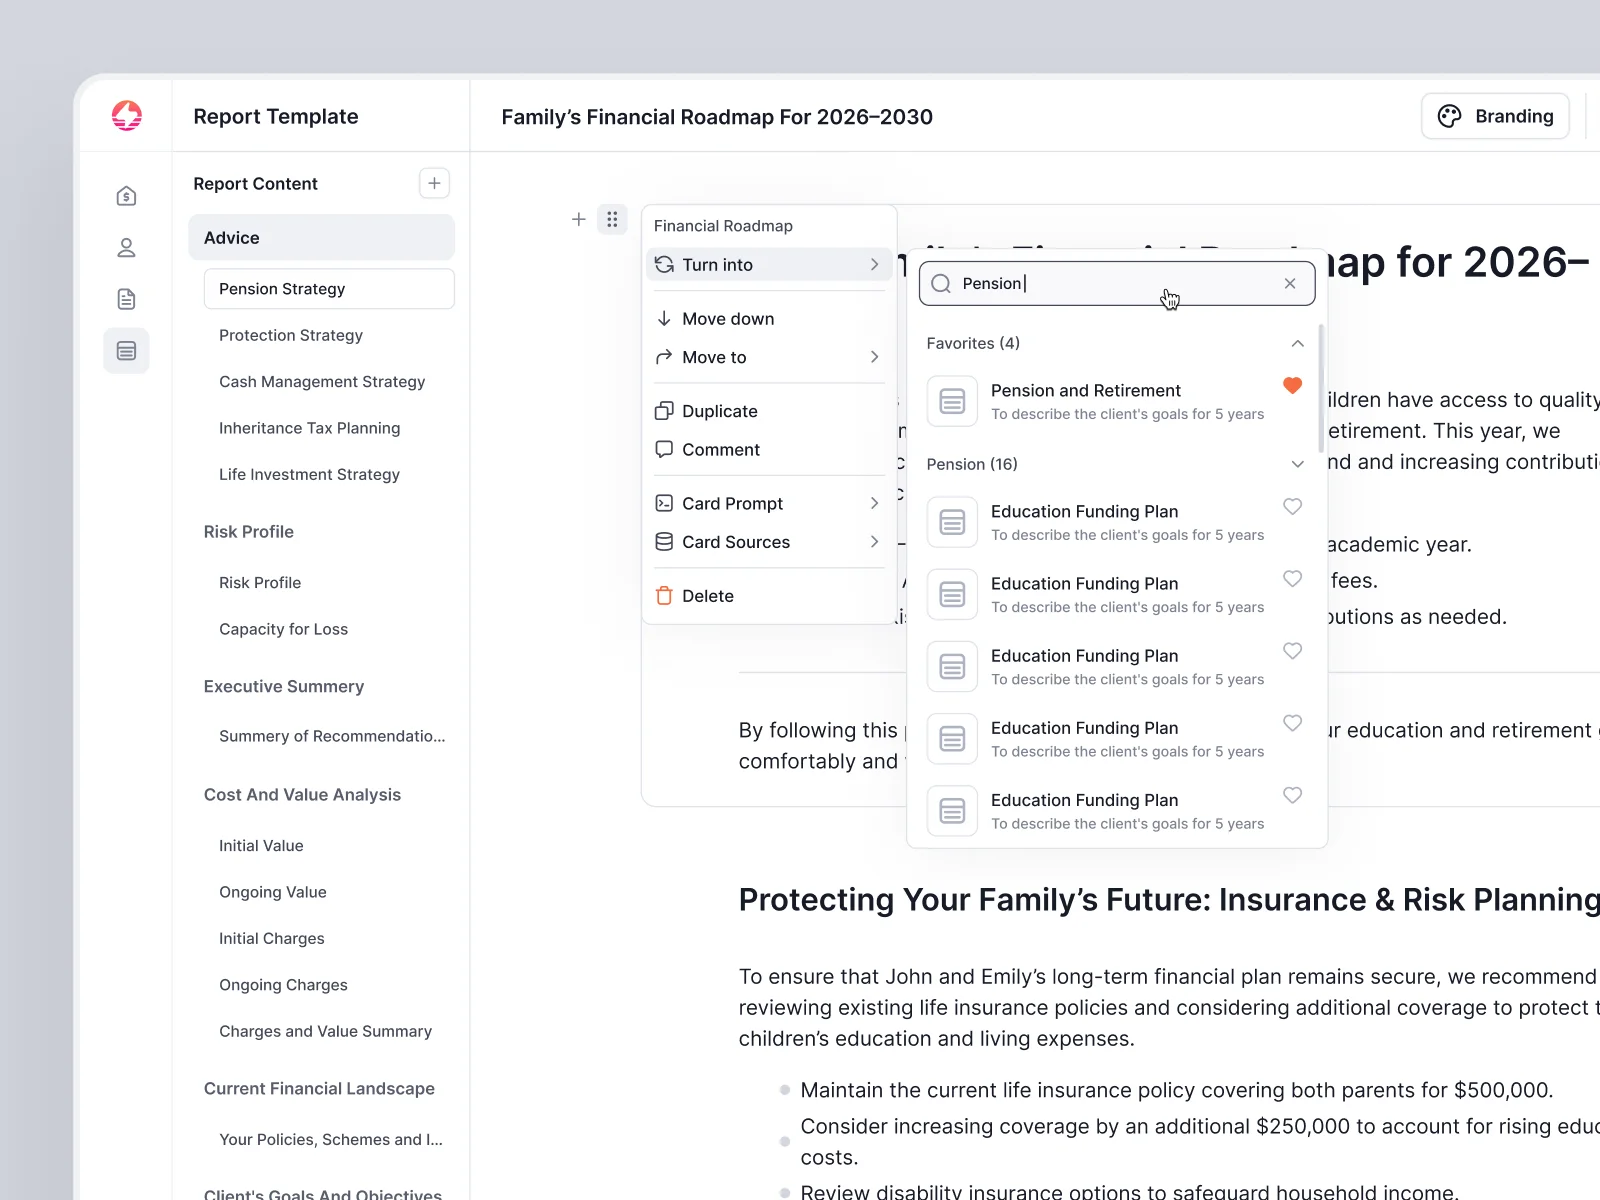Image resolution: width=1600 pixels, height=1200 pixels.
Task: Open Life Investment Strategy item
Action: (310, 475)
